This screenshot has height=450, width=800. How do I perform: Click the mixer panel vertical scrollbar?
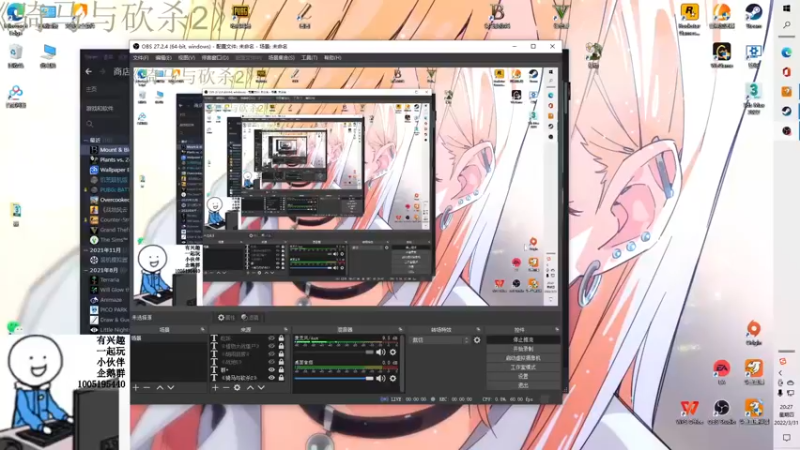pos(402,362)
